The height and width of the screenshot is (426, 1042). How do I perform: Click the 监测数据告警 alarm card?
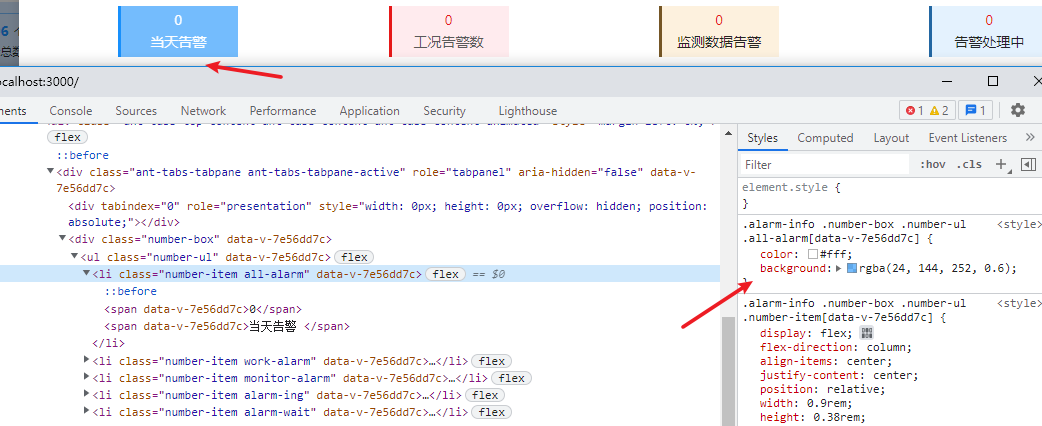point(719,31)
